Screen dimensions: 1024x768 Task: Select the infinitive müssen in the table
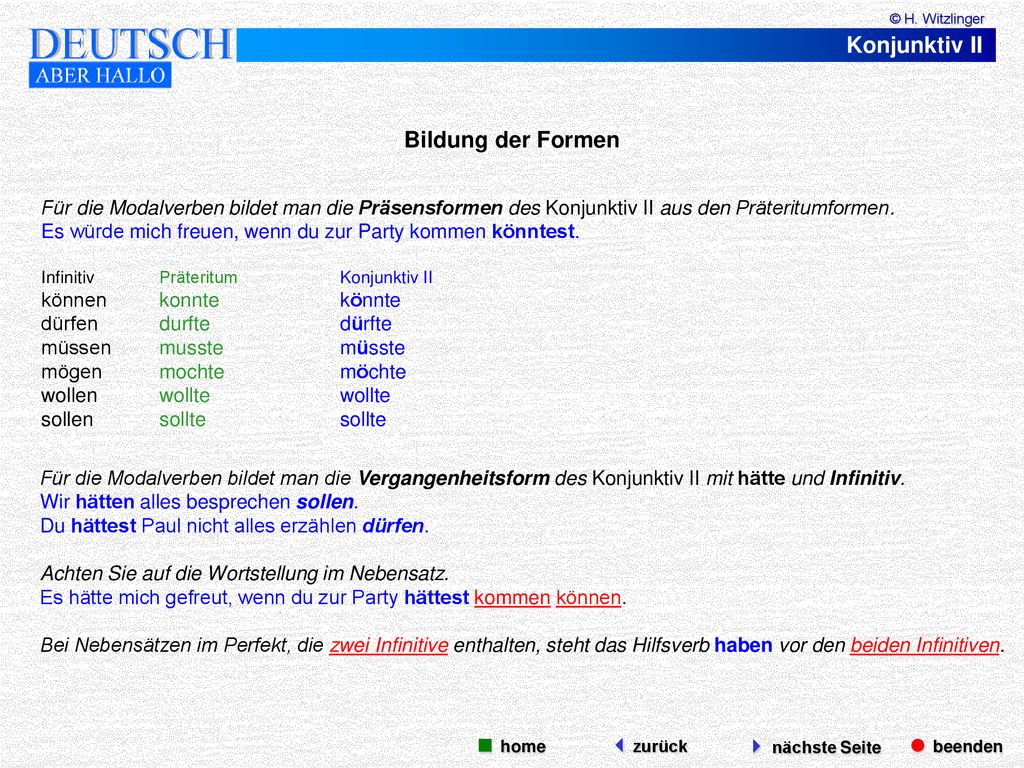[76, 348]
